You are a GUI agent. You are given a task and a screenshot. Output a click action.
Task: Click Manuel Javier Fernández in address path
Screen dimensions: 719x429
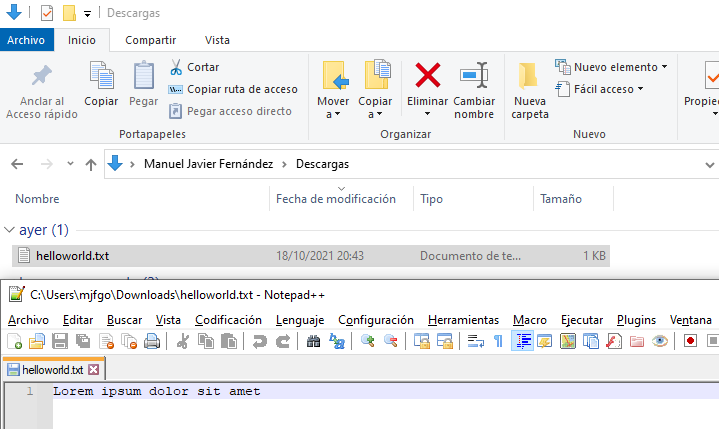tap(208, 164)
